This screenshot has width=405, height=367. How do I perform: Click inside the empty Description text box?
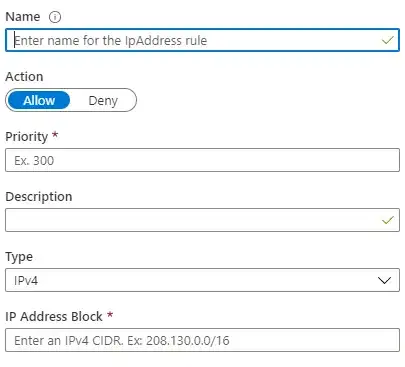(x=202, y=220)
